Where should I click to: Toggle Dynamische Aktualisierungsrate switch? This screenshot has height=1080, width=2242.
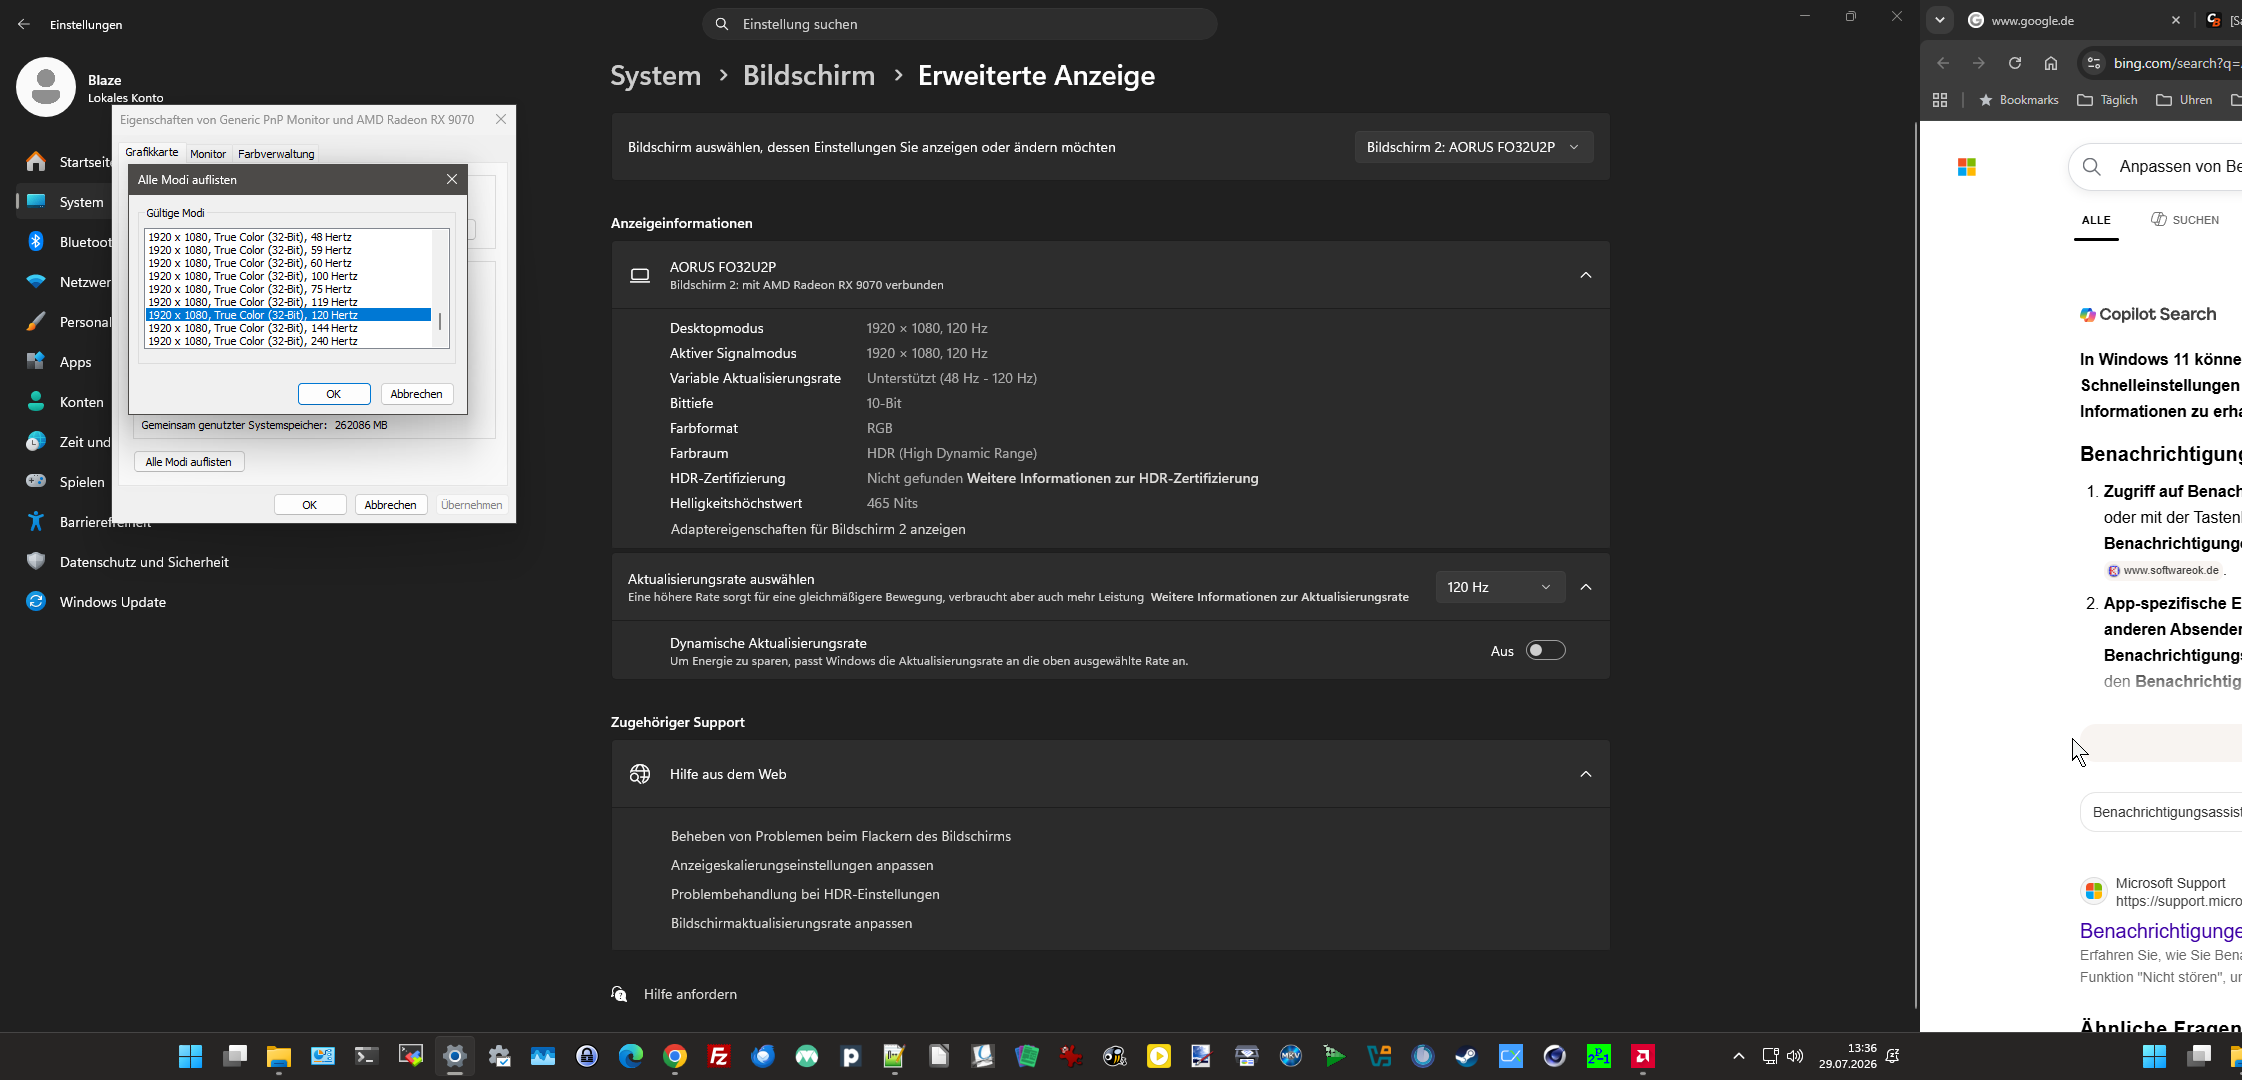tap(1545, 651)
